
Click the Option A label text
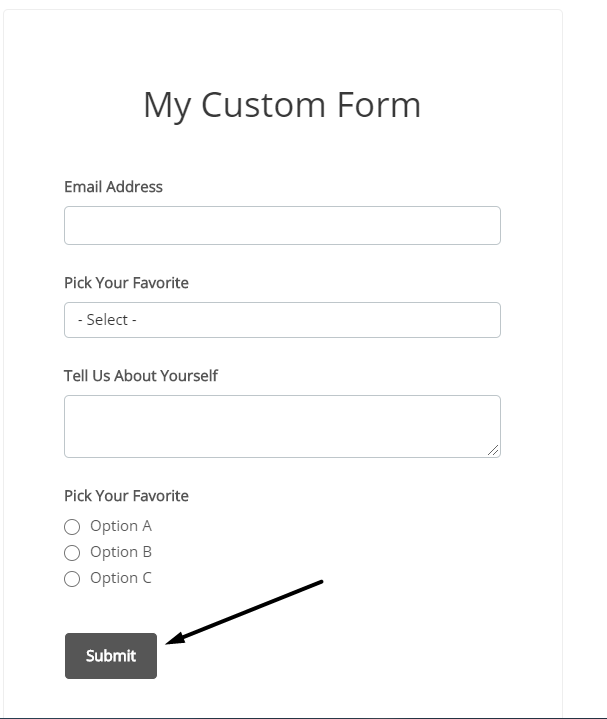pyautogui.click(x=121, y=526)
